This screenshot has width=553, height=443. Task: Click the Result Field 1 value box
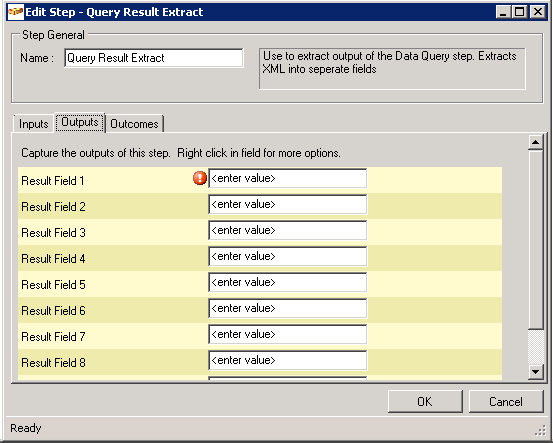(287, 178)
